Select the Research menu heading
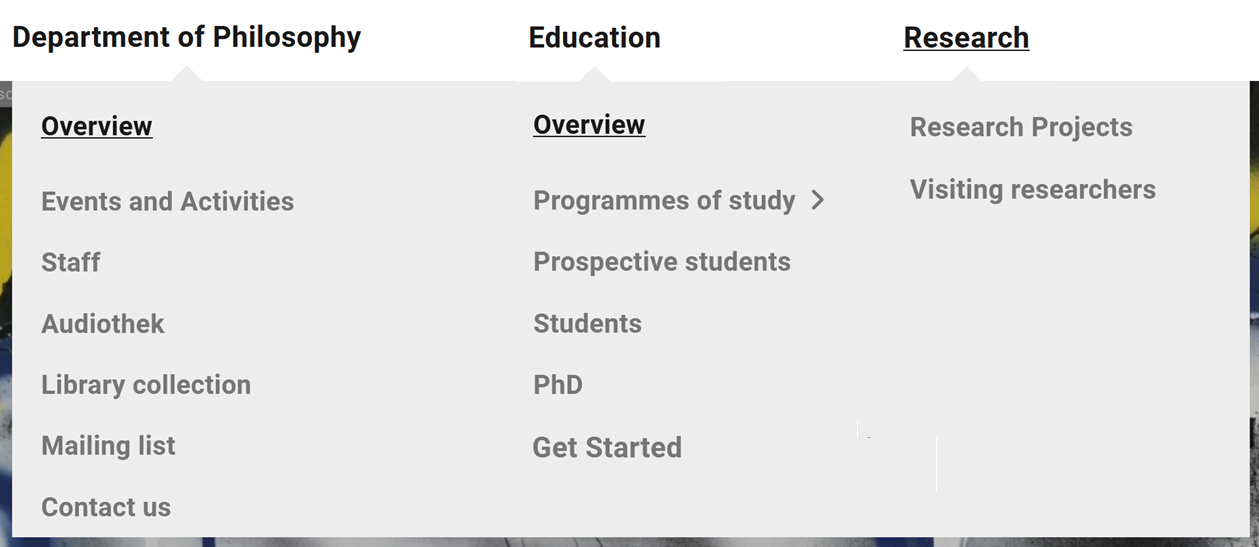The width and height of the screenshot is (1259, 547). [x=966, y=37]
